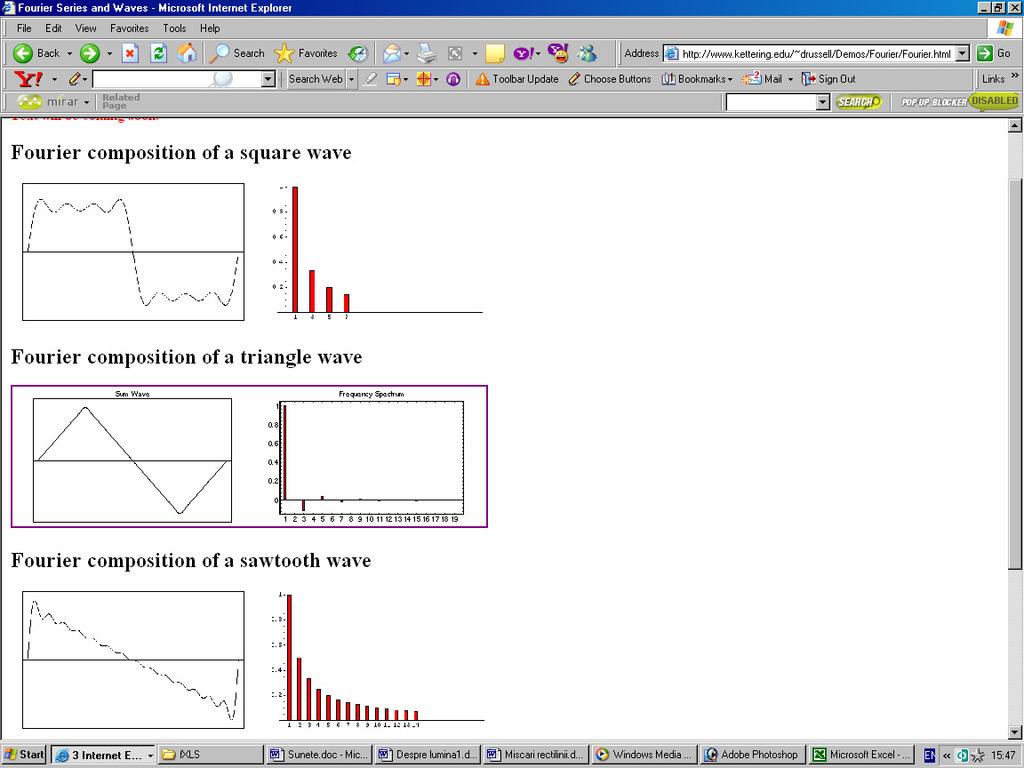This screenshot has height=768, width=1024.
Task: Click the orange target icon on the Yahoo toolbar
Action: click(424, 79)
